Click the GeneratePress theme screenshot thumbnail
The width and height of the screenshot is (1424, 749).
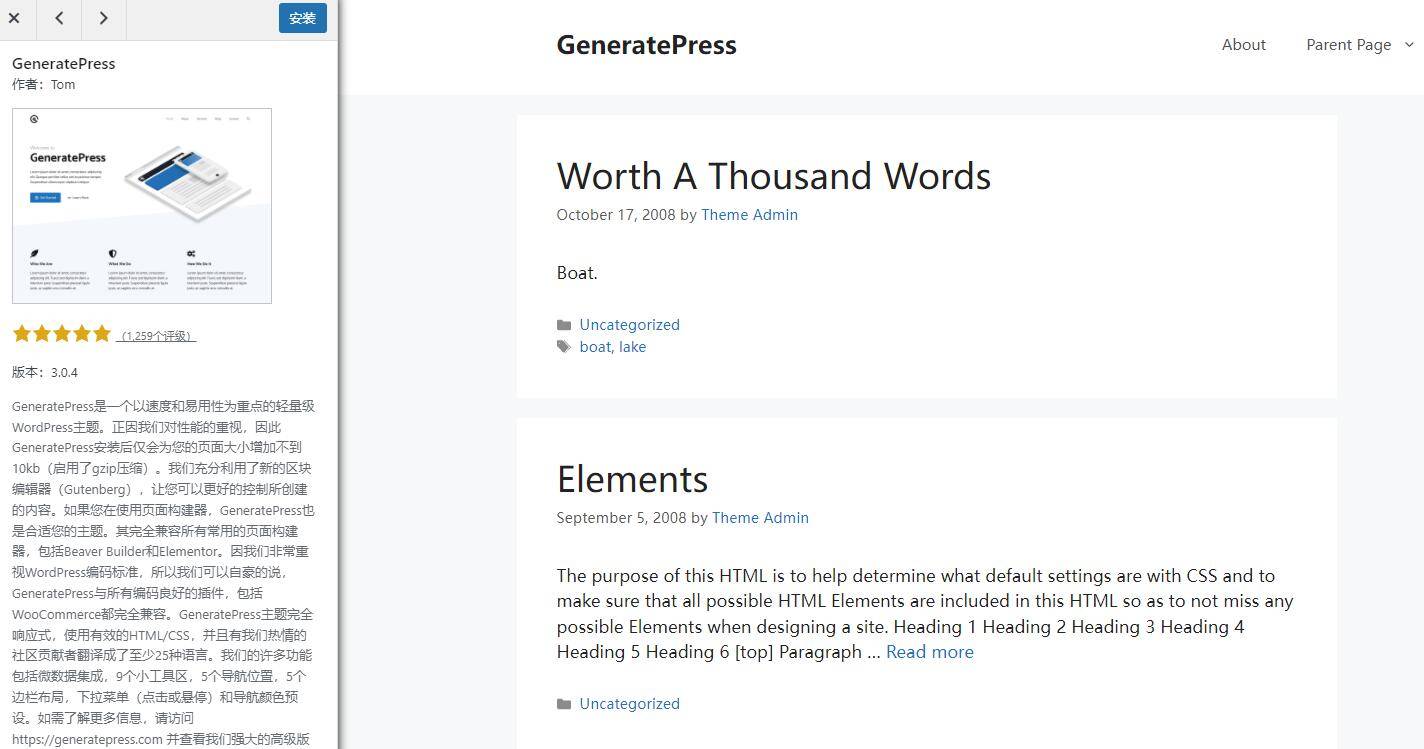(x=142, y=205)
